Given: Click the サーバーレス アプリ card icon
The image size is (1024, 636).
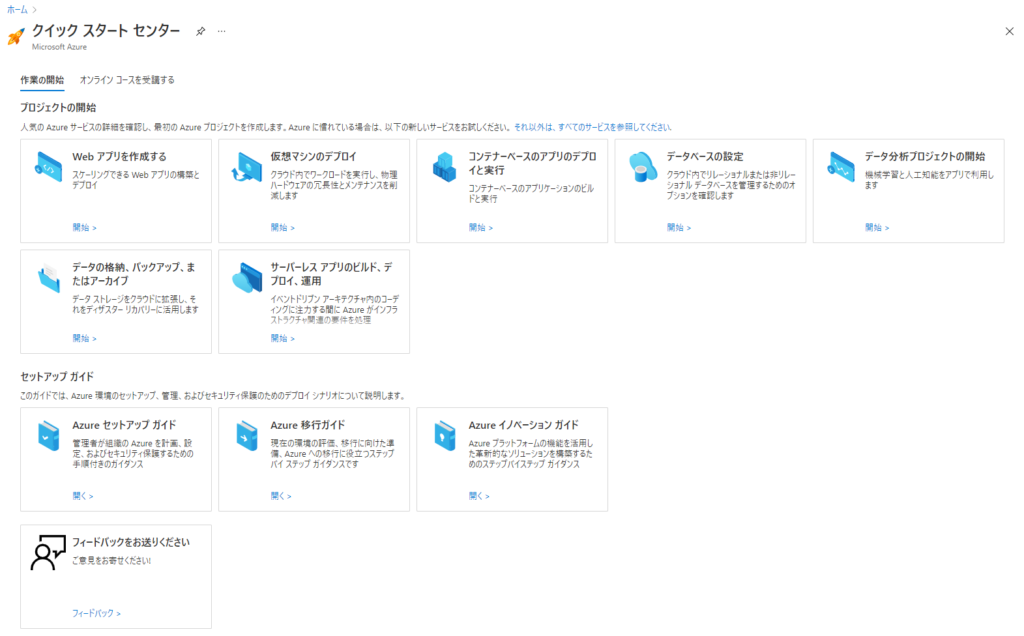Looking at the screenshot, I should [x=247, y=278].
